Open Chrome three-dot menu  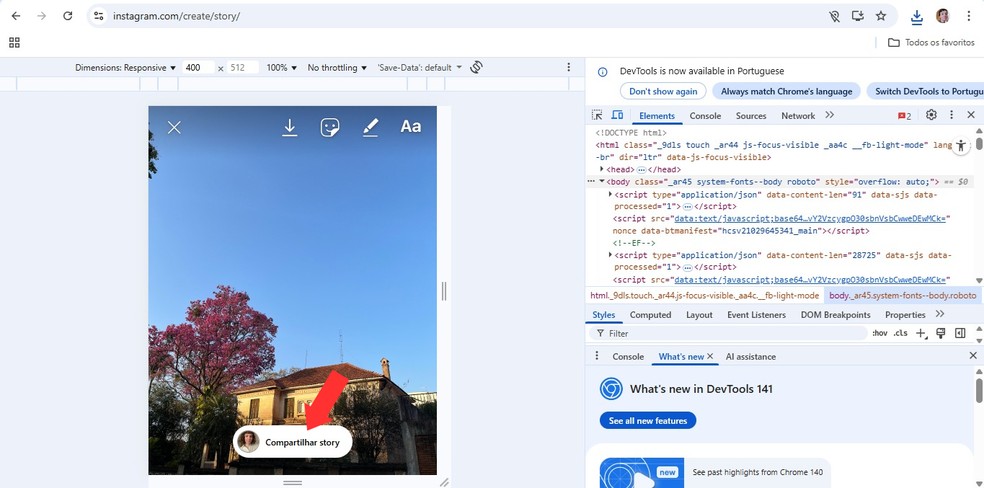coord(969,16)
